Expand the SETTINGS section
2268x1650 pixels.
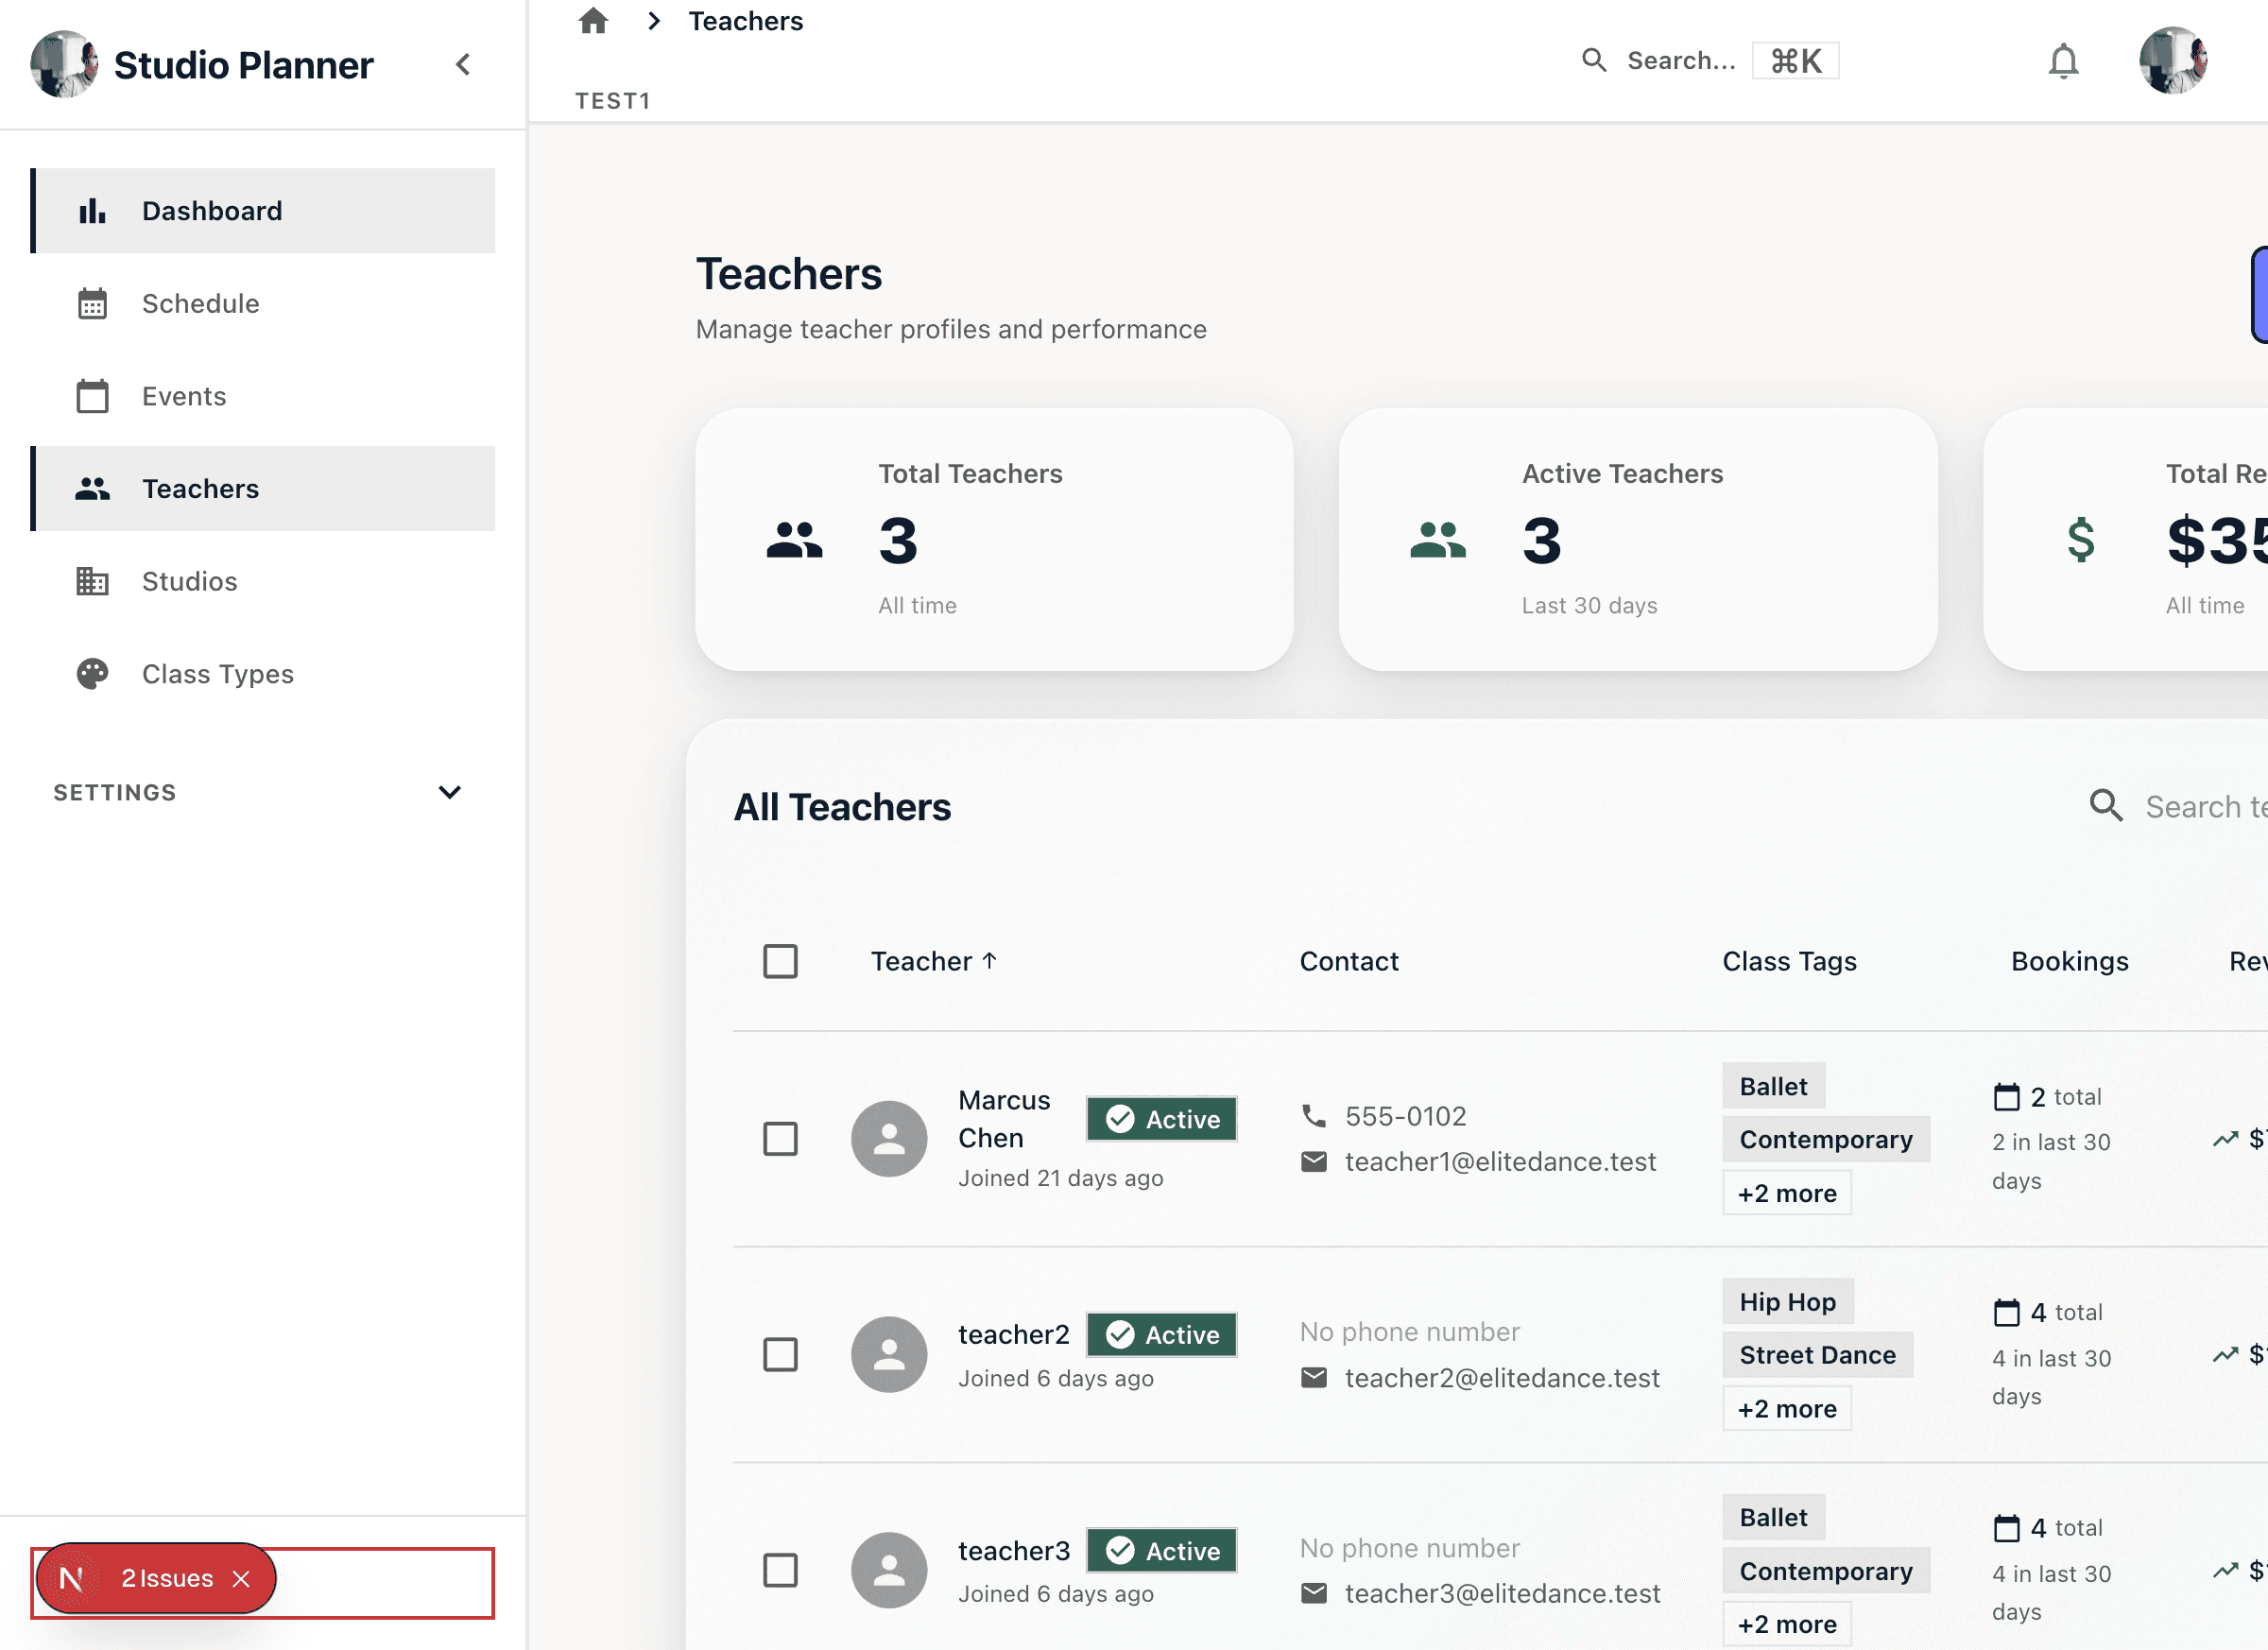point(450,791)
